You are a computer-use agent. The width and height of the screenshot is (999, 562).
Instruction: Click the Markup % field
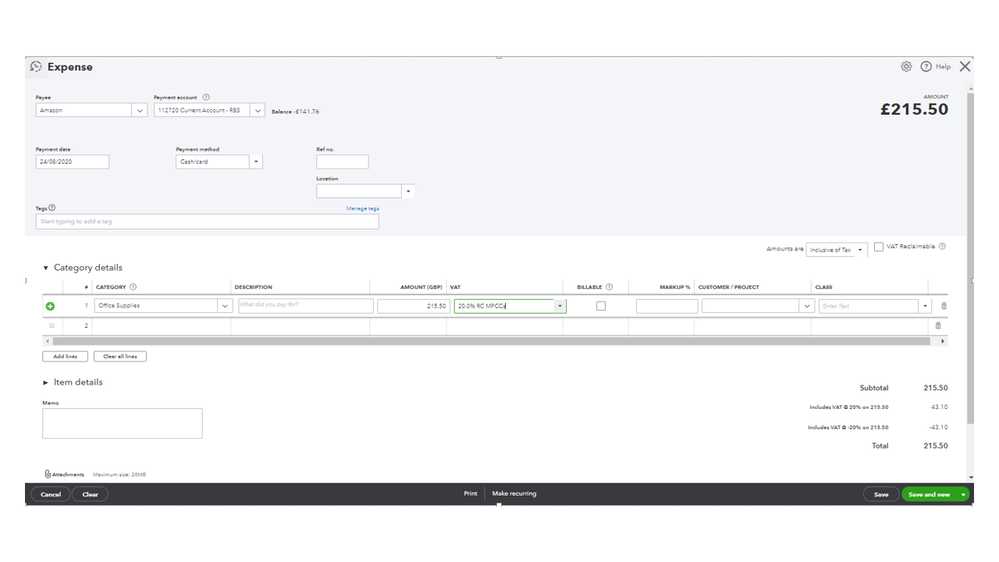click(x=666, y=306)
